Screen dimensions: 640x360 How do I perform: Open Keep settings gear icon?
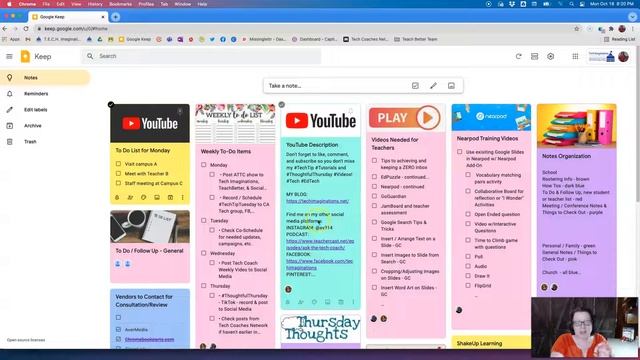(551, 56)
